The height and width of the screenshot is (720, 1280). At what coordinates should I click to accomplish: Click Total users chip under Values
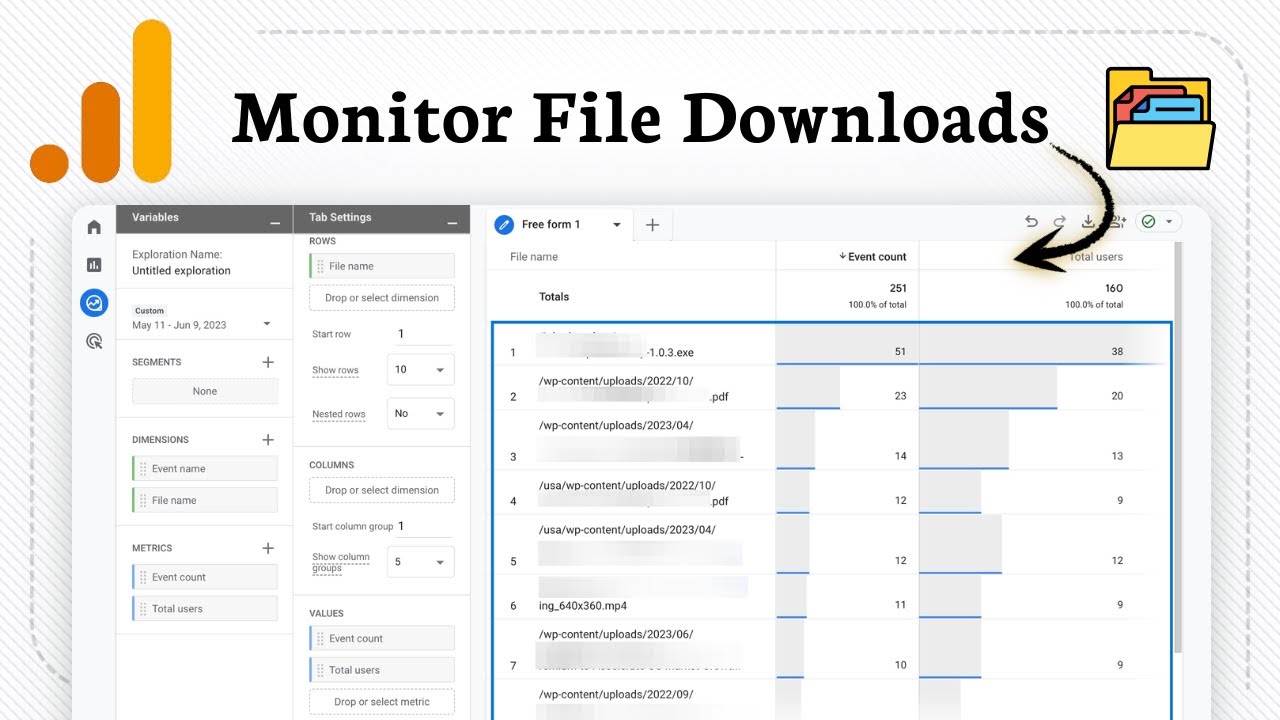coord(382,670)
